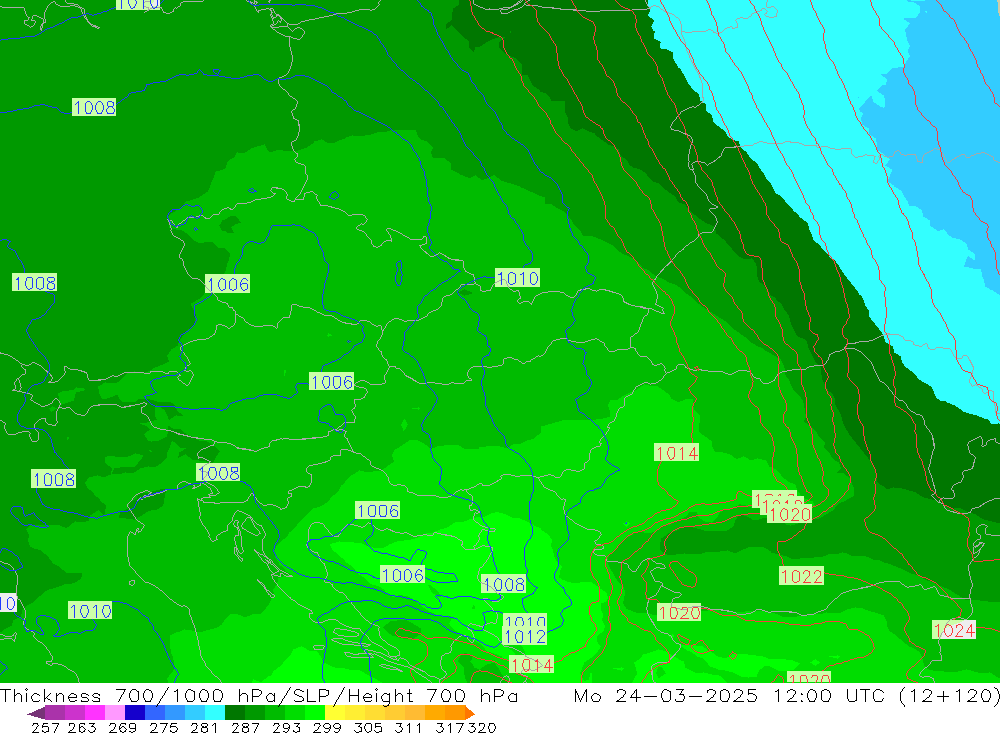The height and width of the screenshot is (733, 1000).
Task: Click the legend value 287
Action: [x=245, y=727]
